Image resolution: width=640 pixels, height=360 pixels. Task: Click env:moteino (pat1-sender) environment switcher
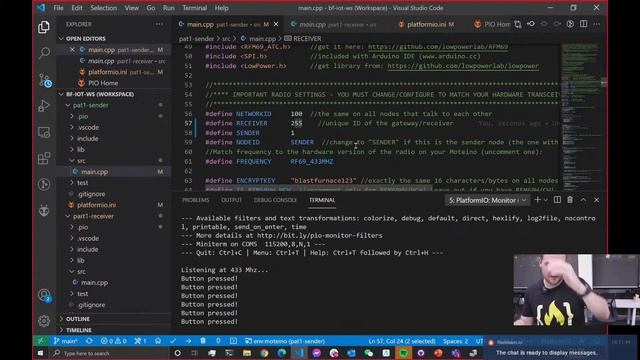285,341
